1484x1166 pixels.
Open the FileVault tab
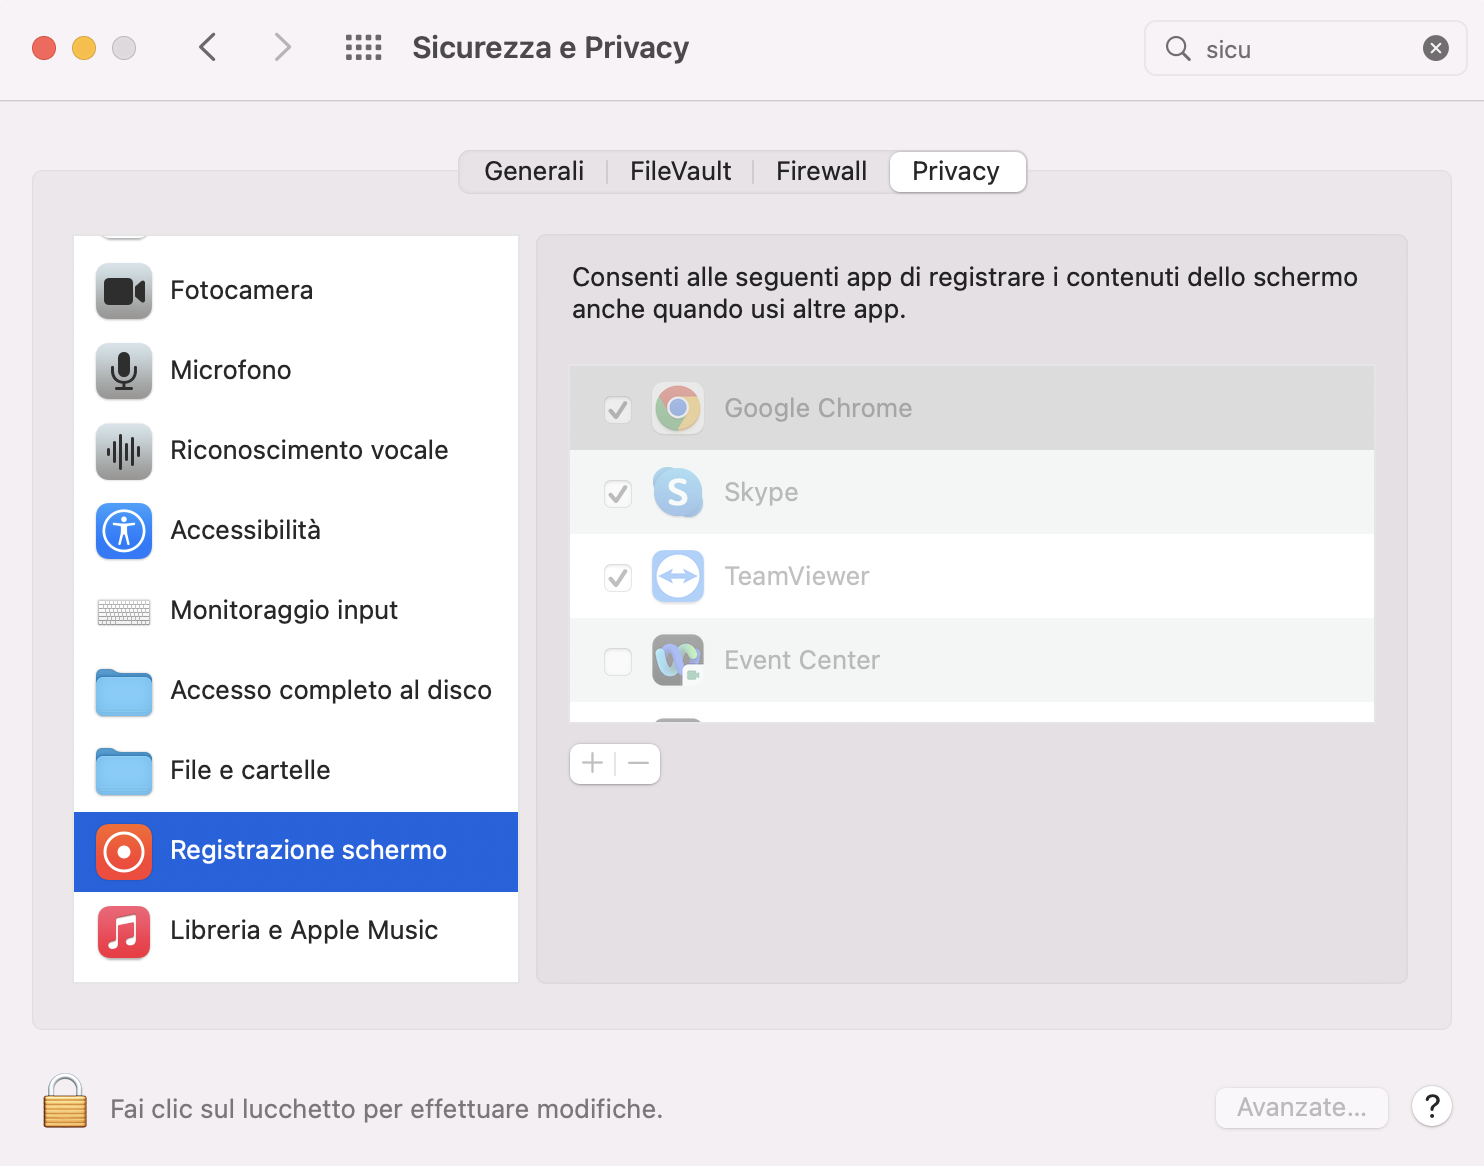click(x=680, y=171)
